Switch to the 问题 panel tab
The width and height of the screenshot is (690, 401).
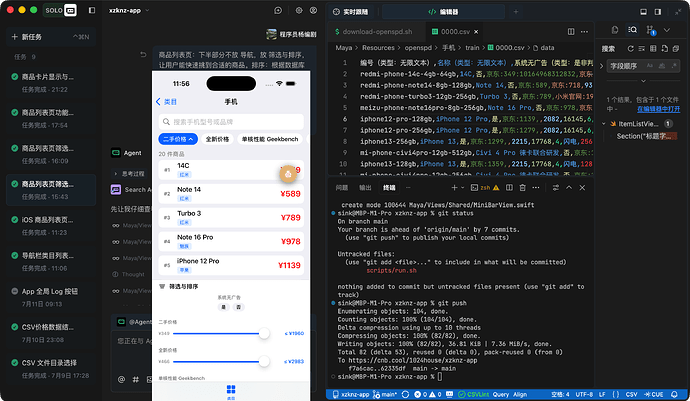[341, 188]
